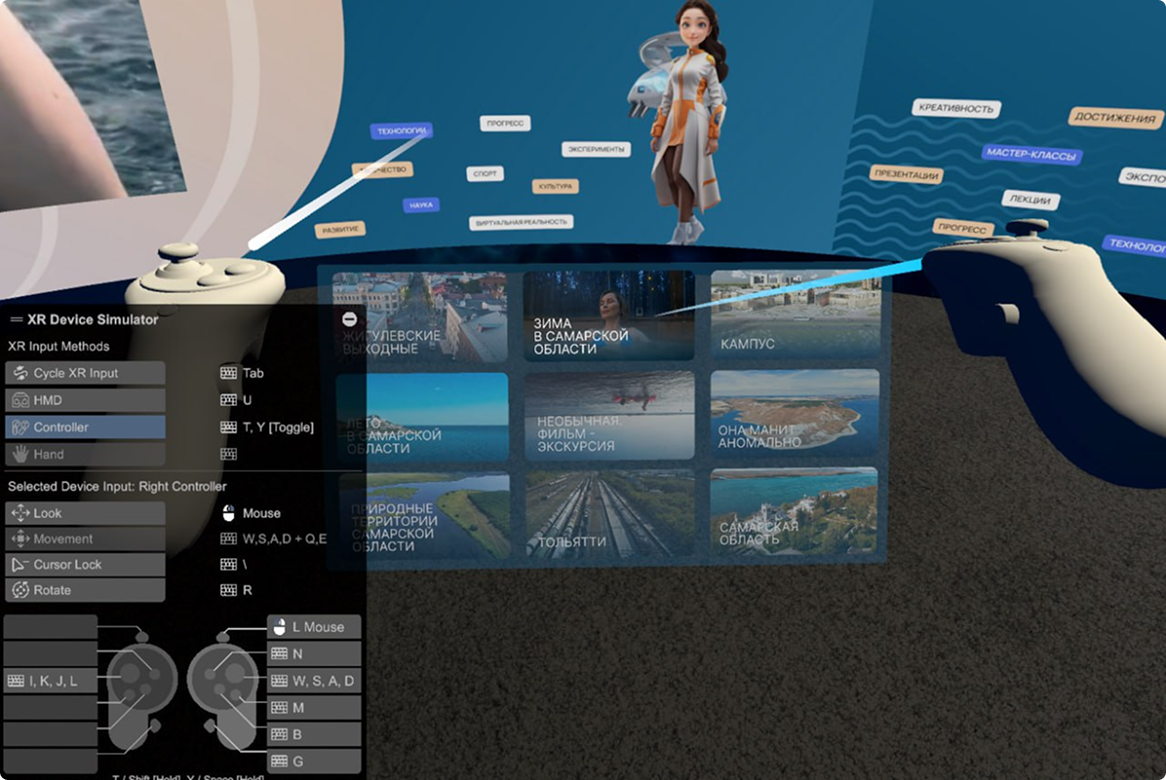Select the orange ПРОГРЕСС tag

(x=962, y=228)
